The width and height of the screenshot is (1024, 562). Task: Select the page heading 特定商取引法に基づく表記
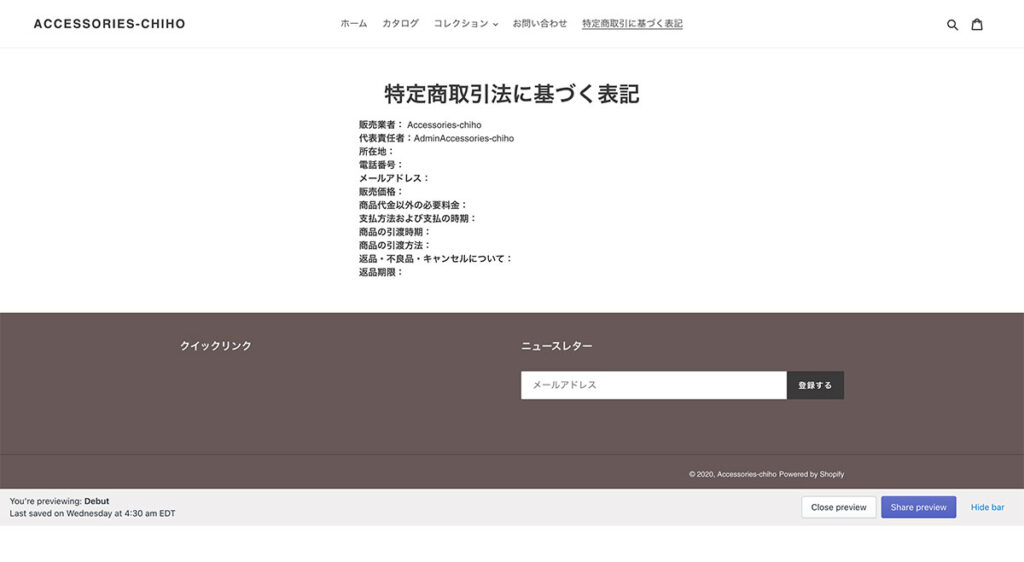[x=512, y=94]
